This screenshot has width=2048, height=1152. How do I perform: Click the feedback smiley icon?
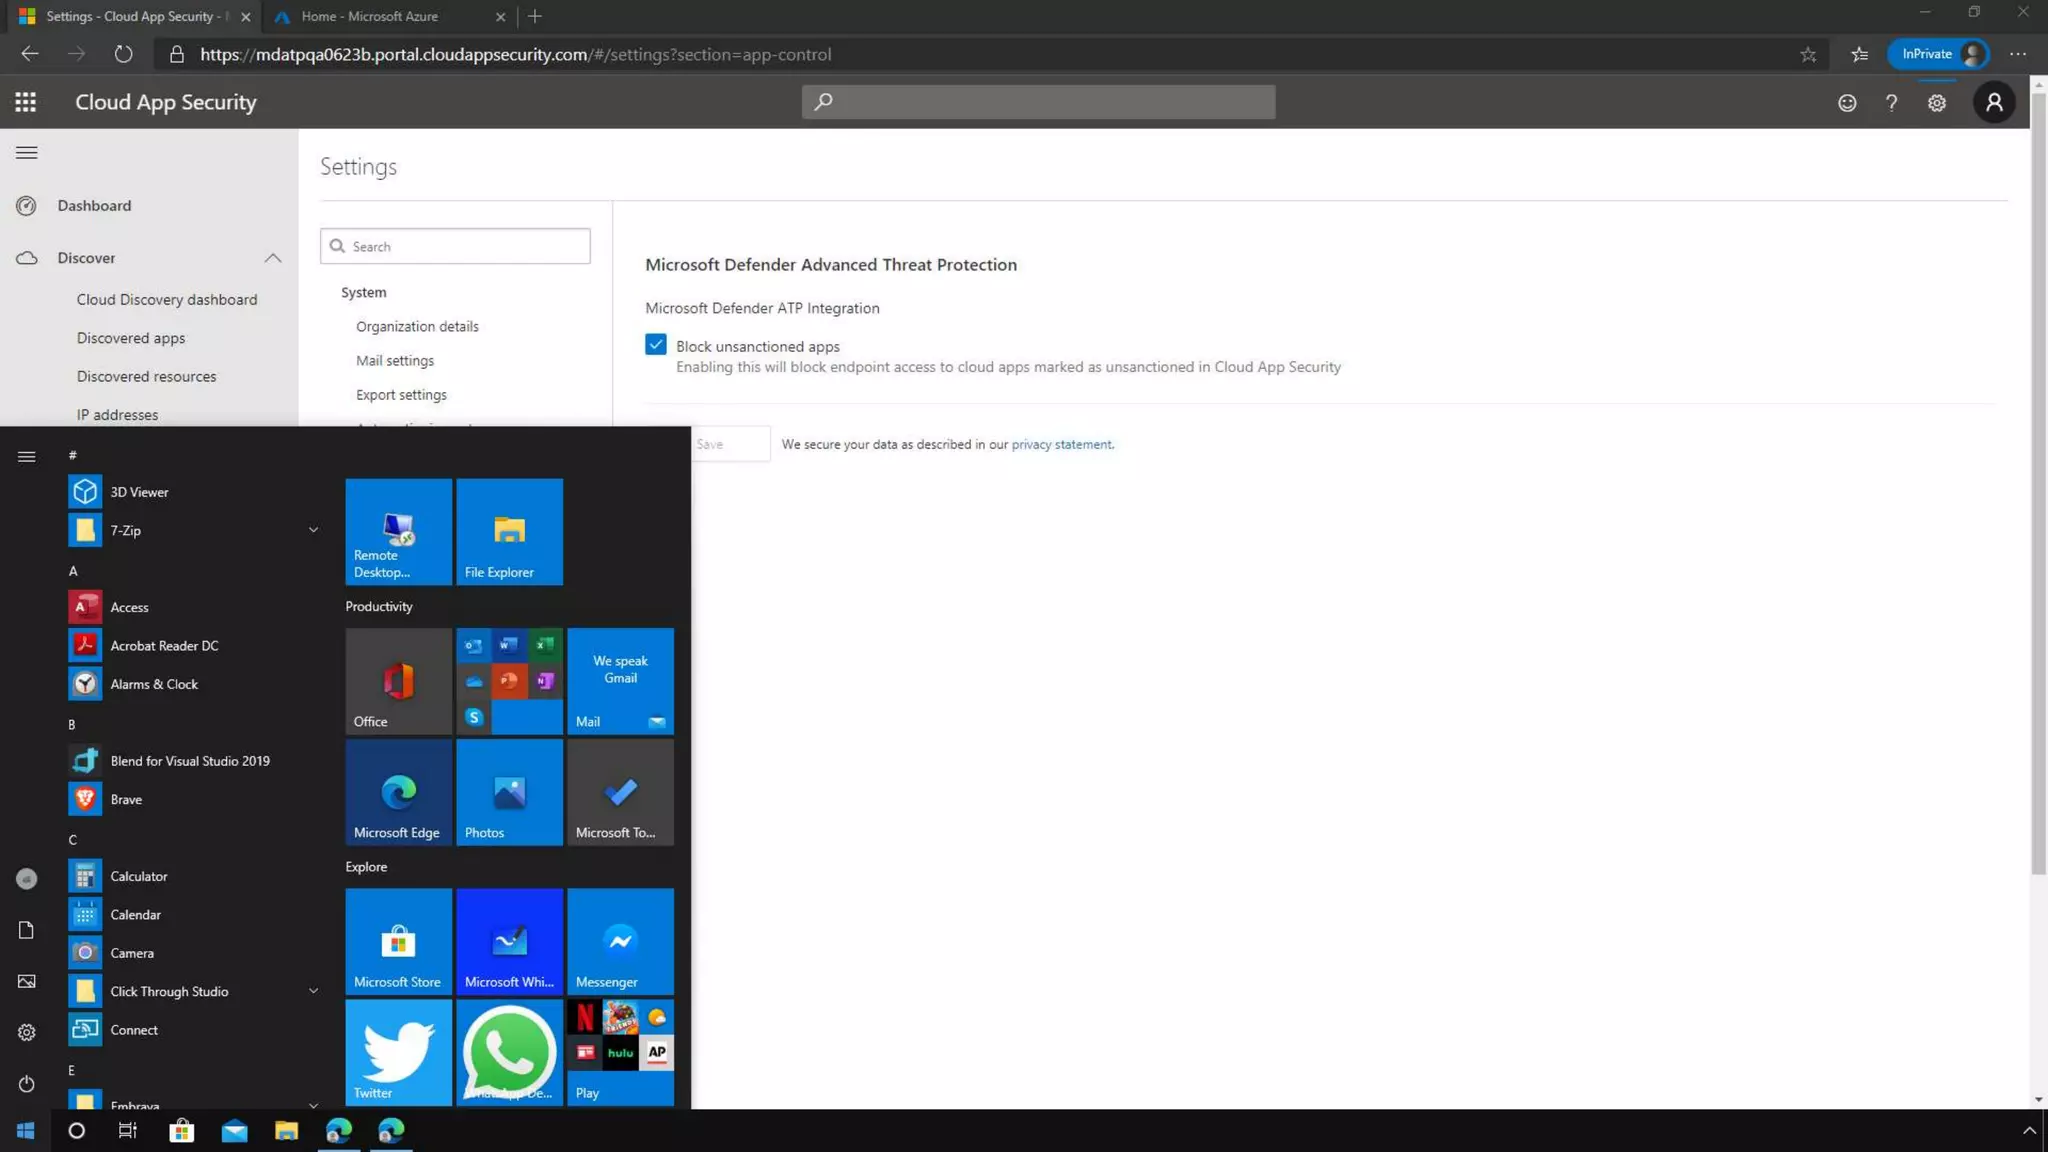[x=1846, y=103]
